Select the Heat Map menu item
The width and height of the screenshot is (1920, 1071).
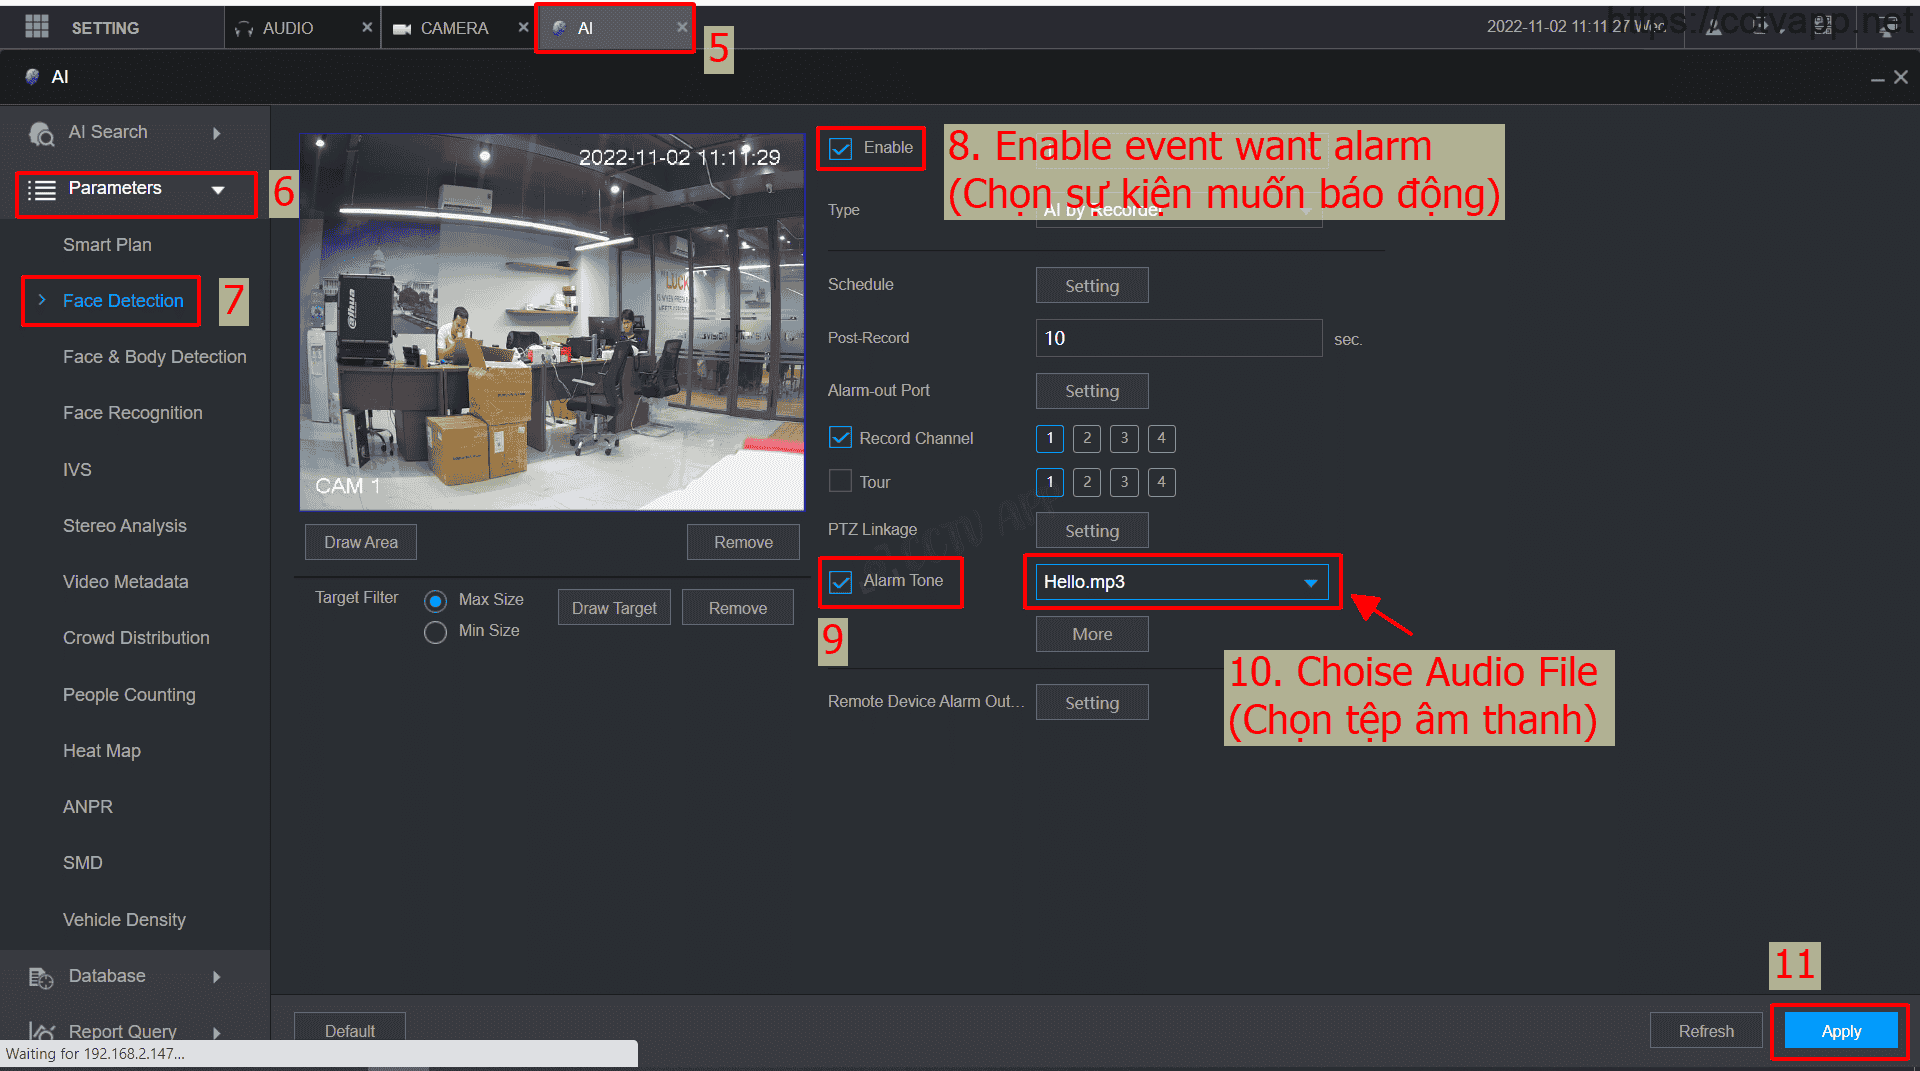101,751
